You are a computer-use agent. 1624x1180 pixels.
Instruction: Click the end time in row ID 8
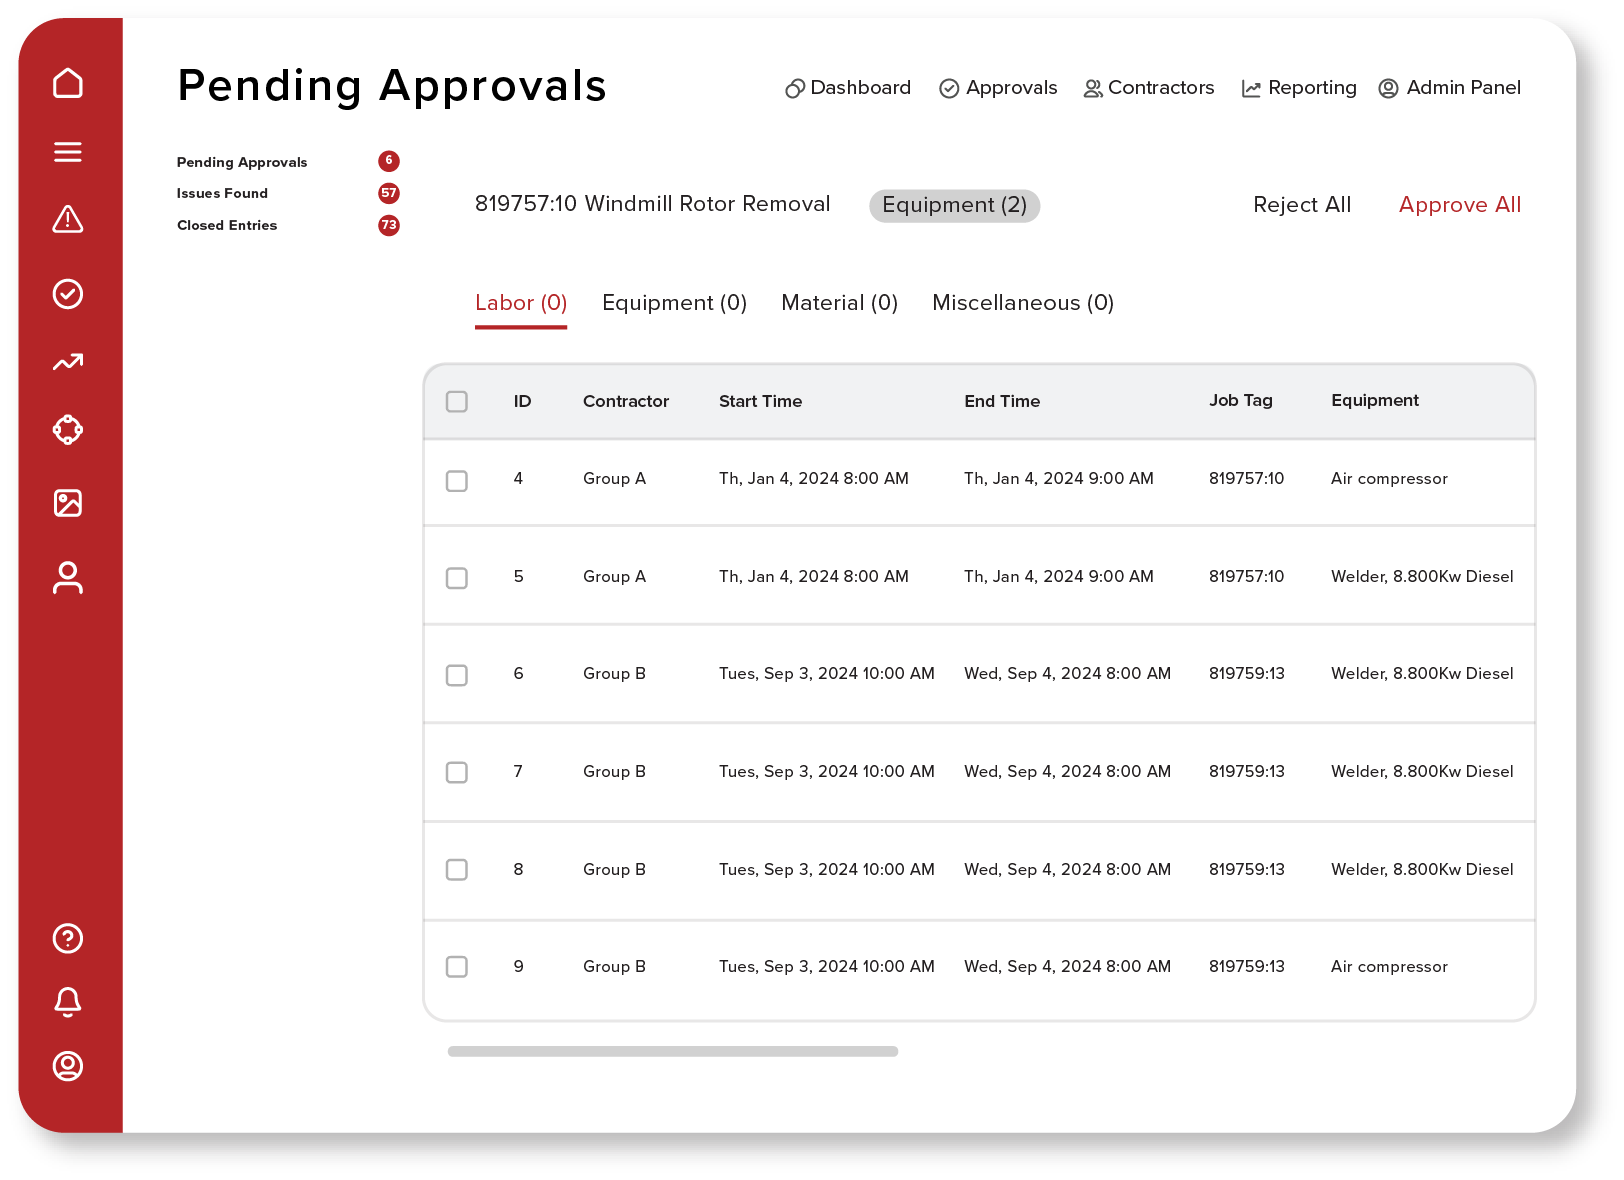point(1067,870)
